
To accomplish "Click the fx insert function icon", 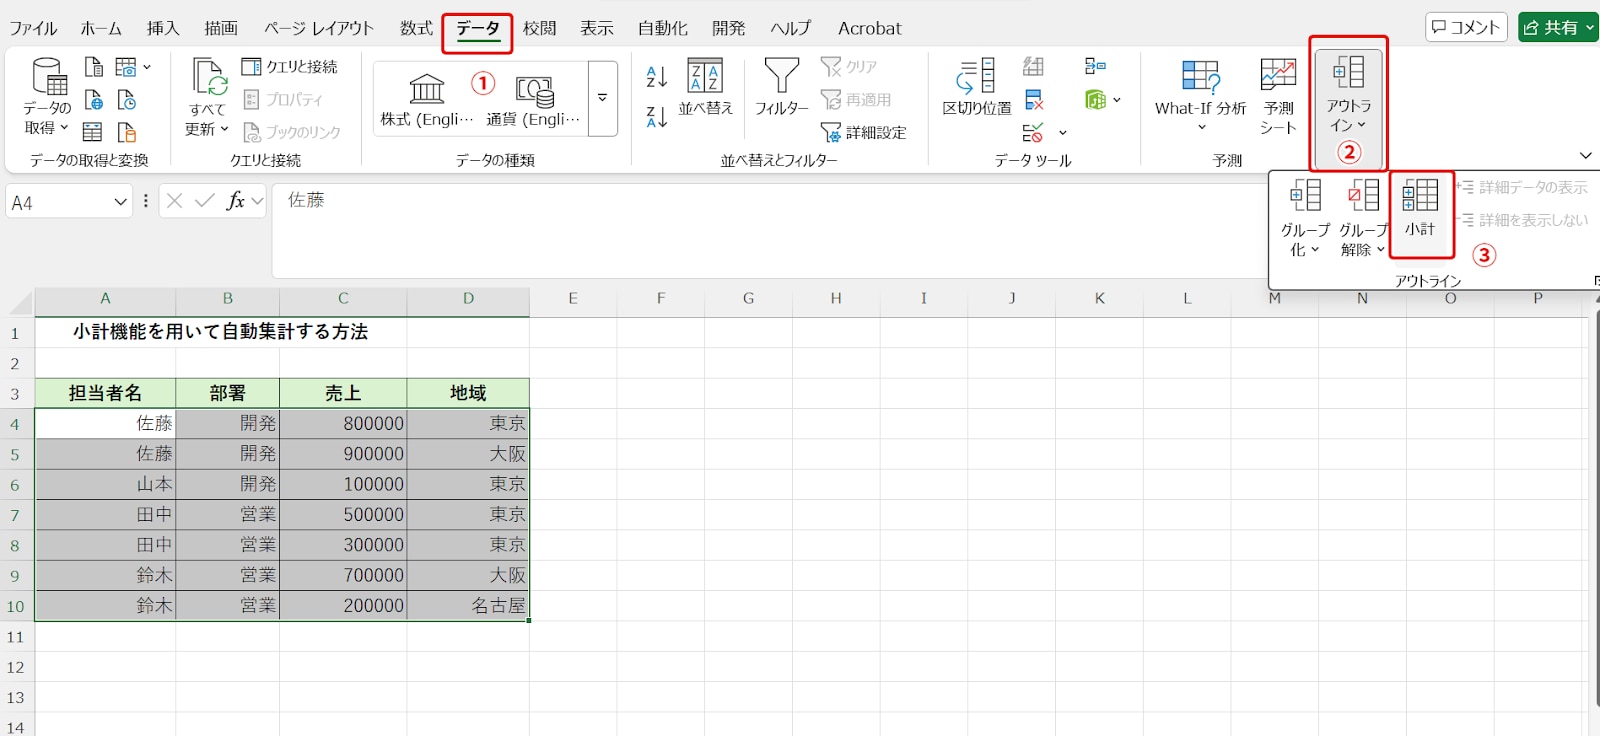I will point(236,201).
